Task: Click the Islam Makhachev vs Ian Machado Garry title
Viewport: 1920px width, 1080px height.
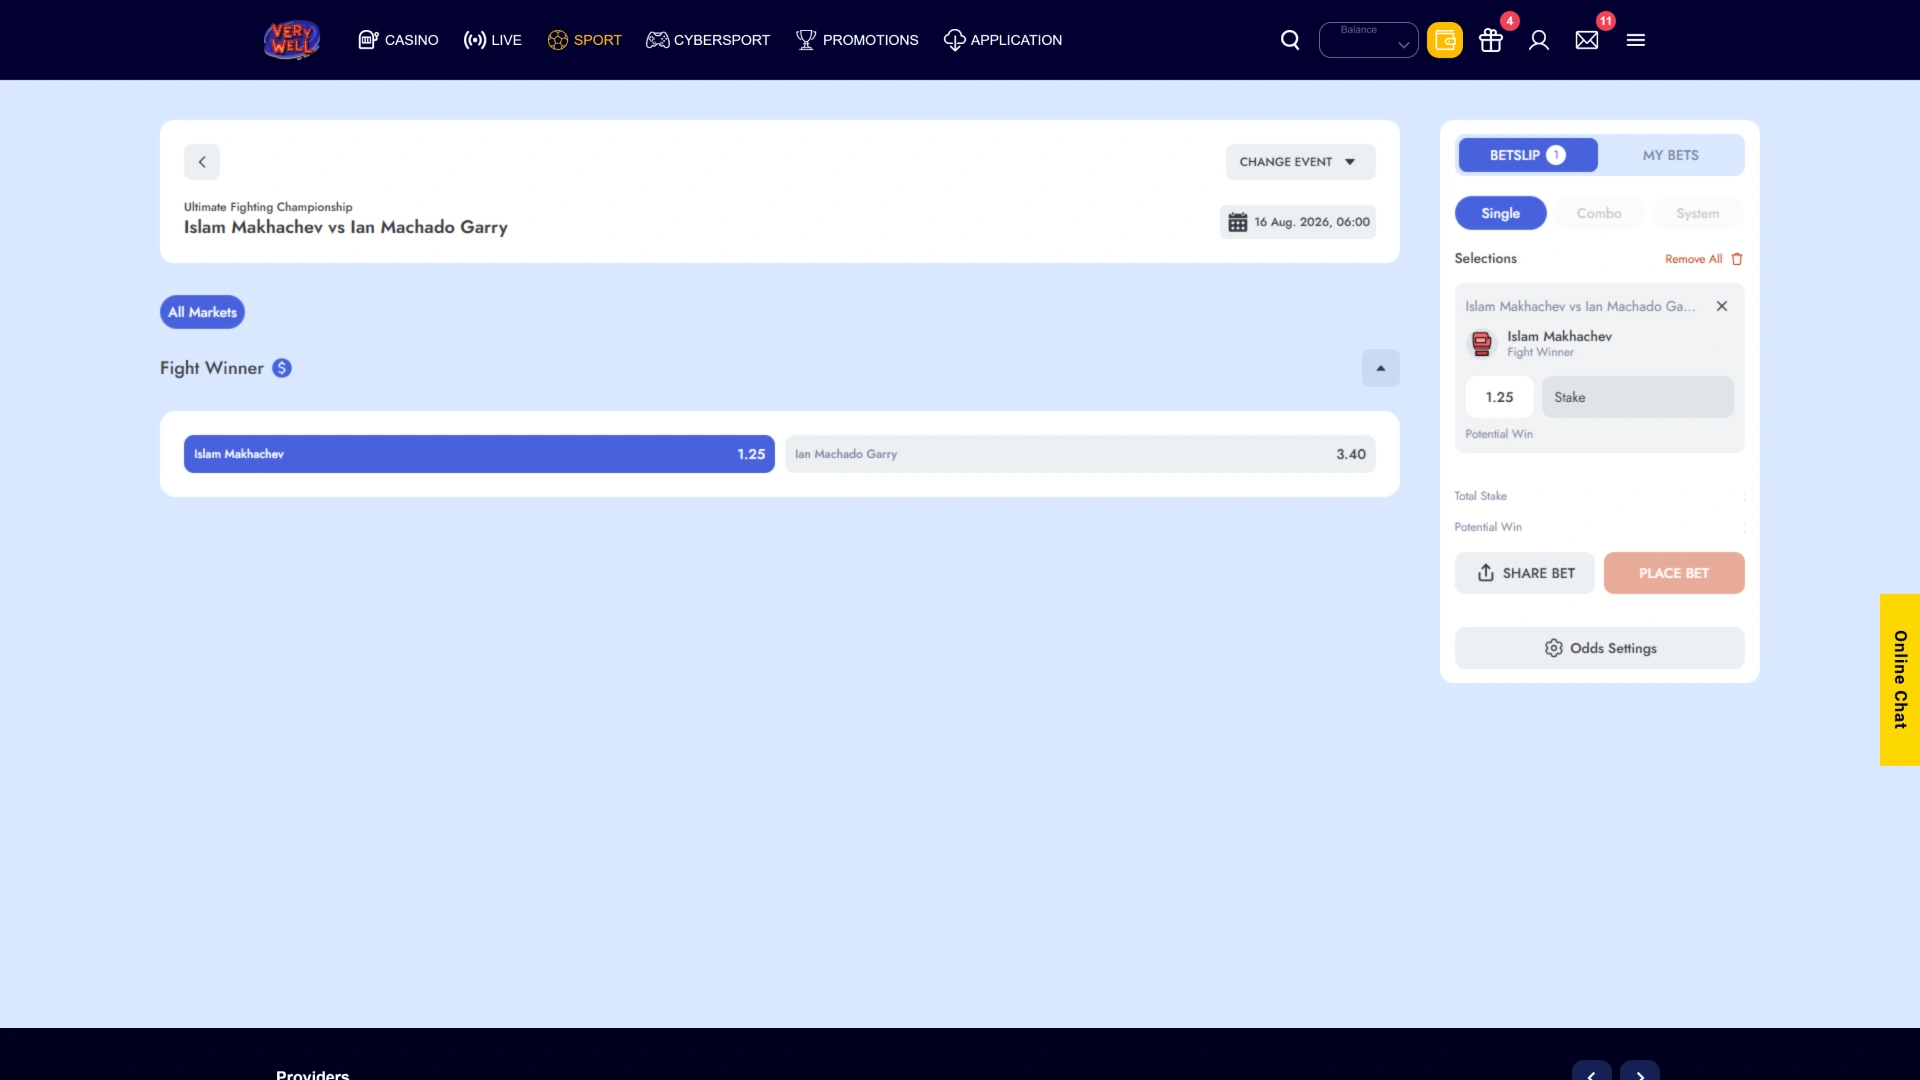Action: click(346, 227)
